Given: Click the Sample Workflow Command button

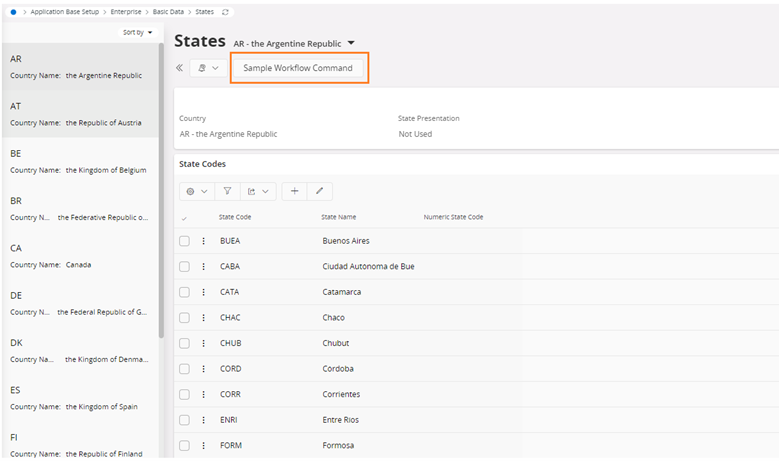Looking at the screenshot, I should pyautogui.click(x=298, y=68).
